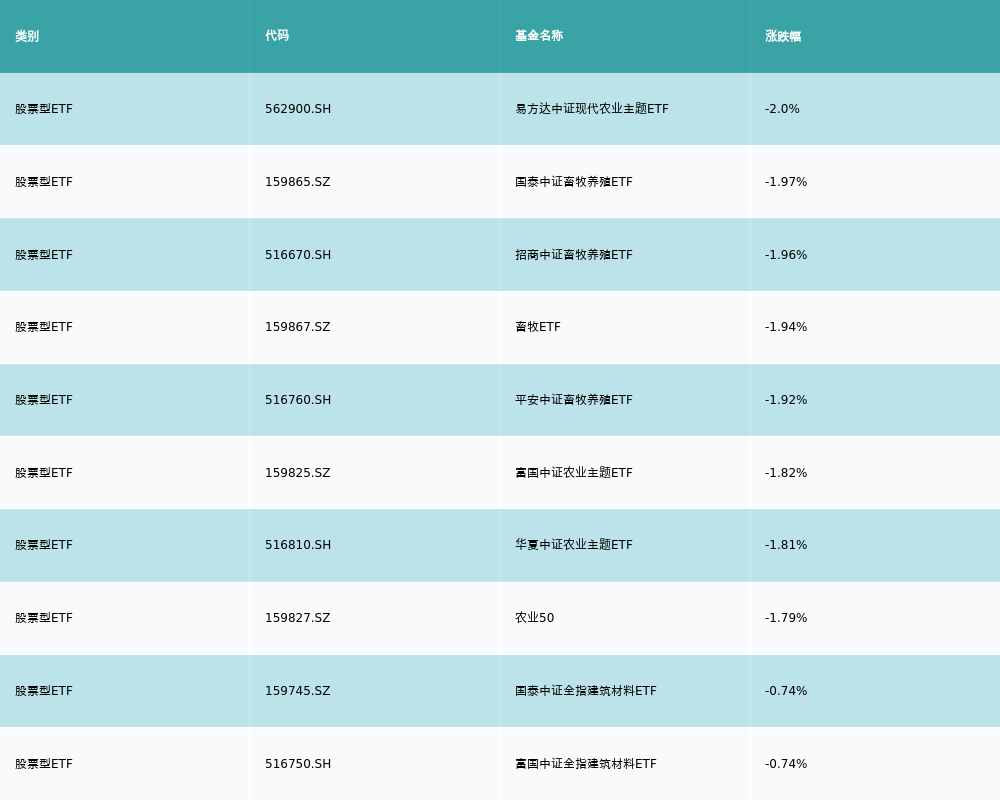
Task: Select fund code 159825.SZ
Action: pos(297,473)
